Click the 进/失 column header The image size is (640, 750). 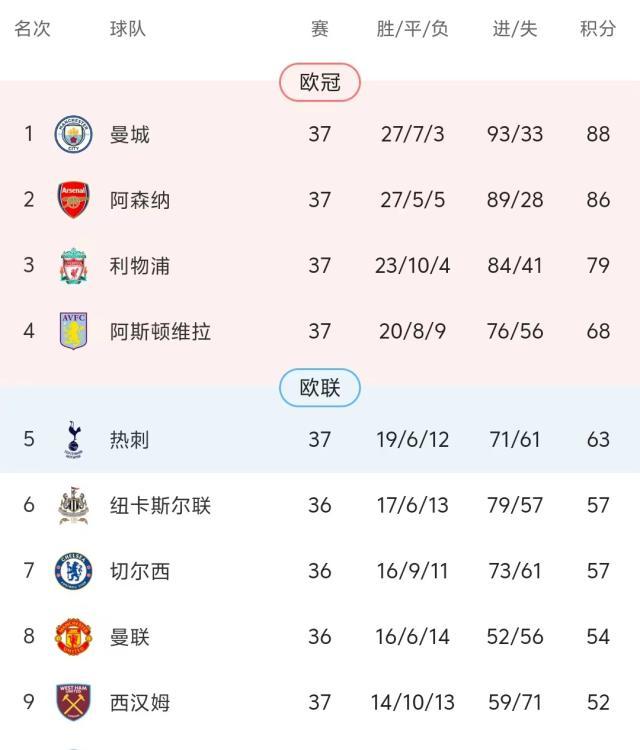[x=515, y=29]
